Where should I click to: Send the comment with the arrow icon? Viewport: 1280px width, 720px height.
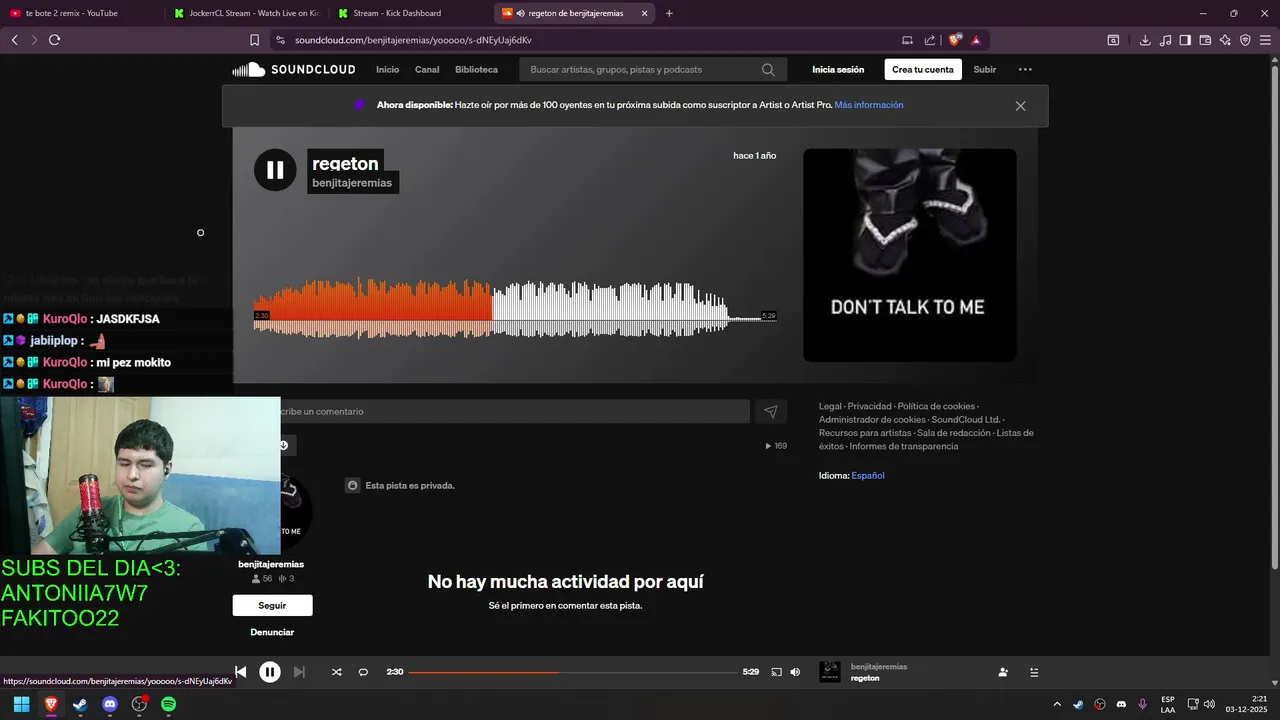point(771,411)
